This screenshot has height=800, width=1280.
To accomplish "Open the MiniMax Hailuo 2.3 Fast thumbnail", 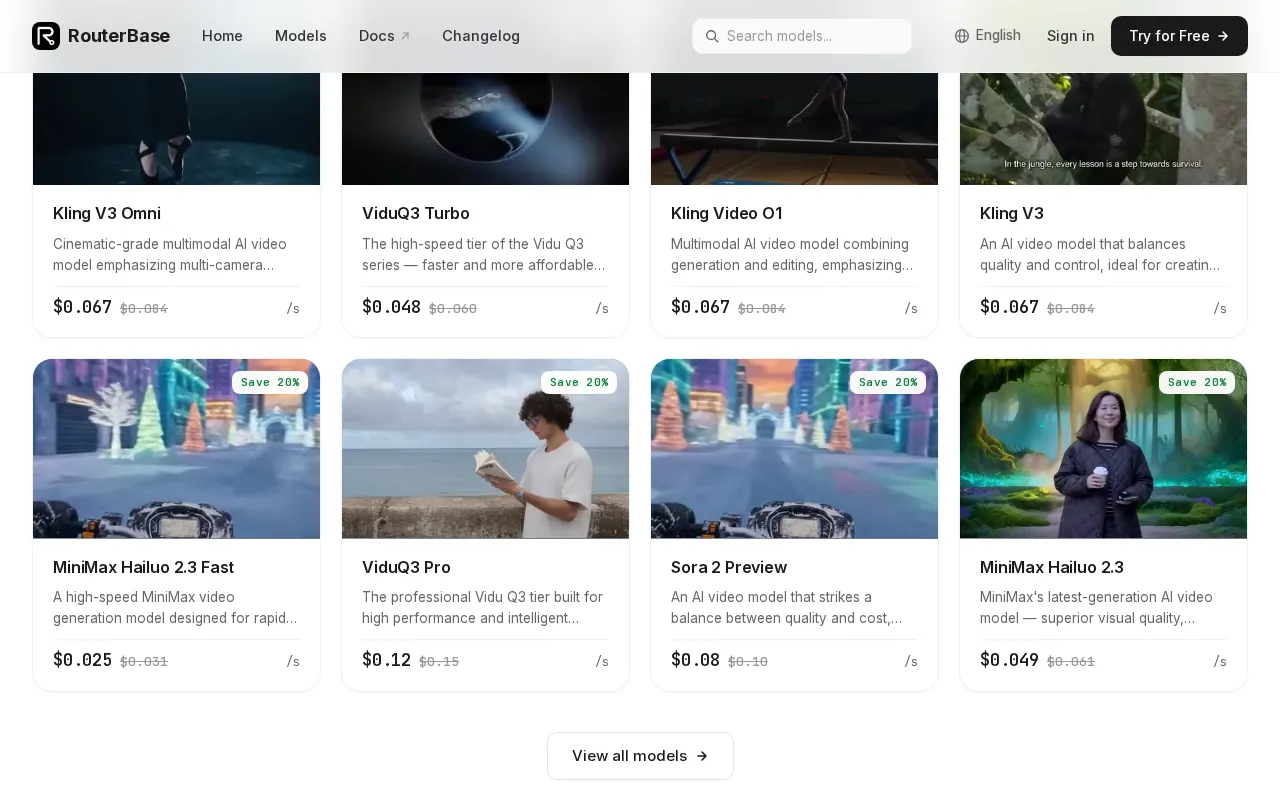I will point(177,449).
